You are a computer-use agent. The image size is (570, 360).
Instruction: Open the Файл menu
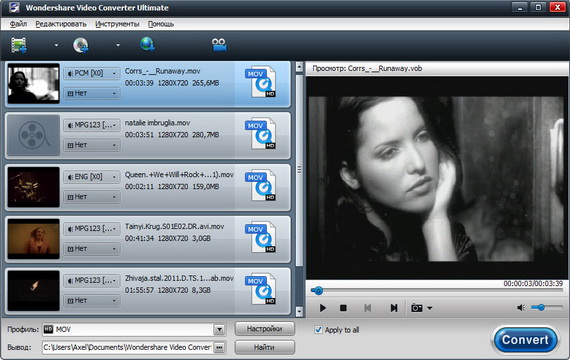[x=18, y=24]
